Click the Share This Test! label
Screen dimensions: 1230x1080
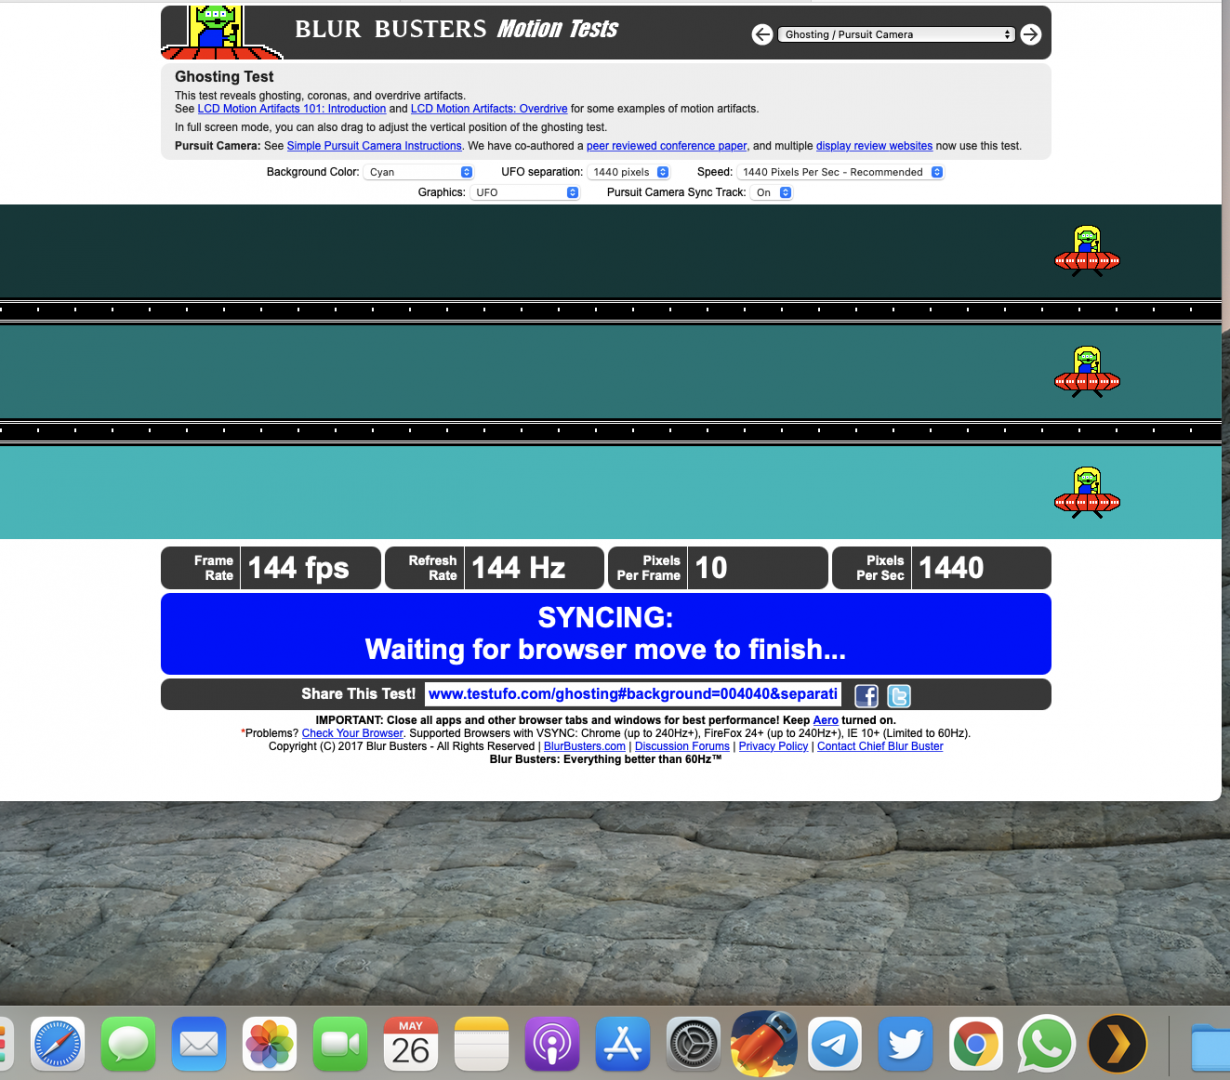click(358, 694)
